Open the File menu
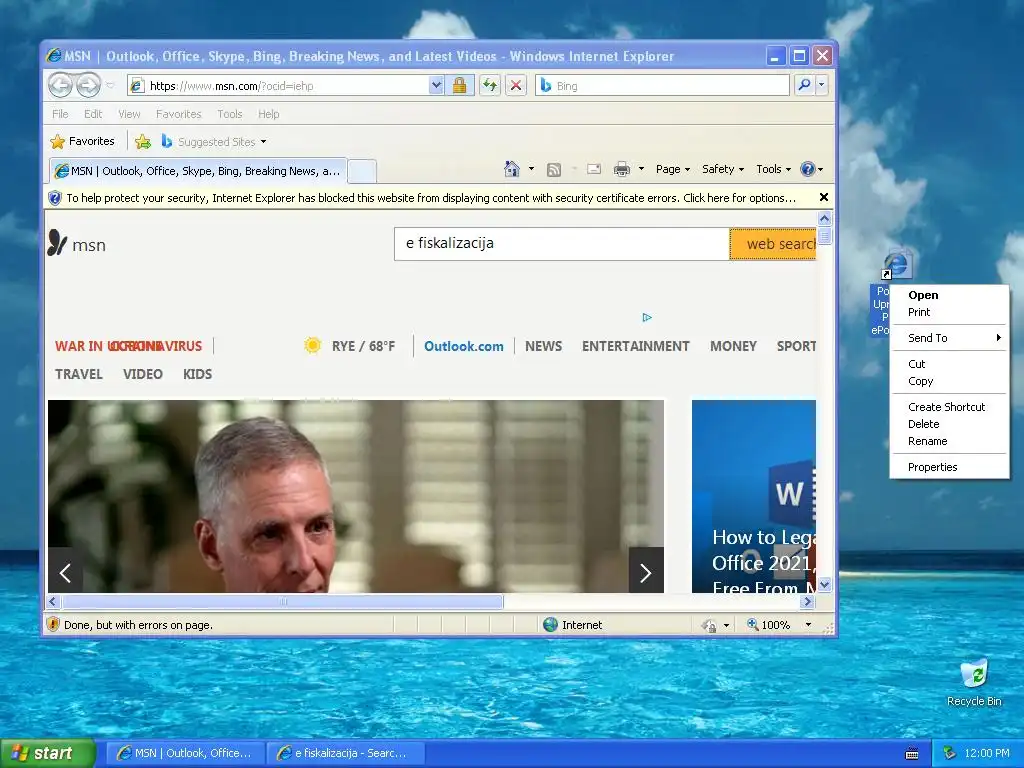Viewport: 1024px width, 768px height. coord(60,114)
